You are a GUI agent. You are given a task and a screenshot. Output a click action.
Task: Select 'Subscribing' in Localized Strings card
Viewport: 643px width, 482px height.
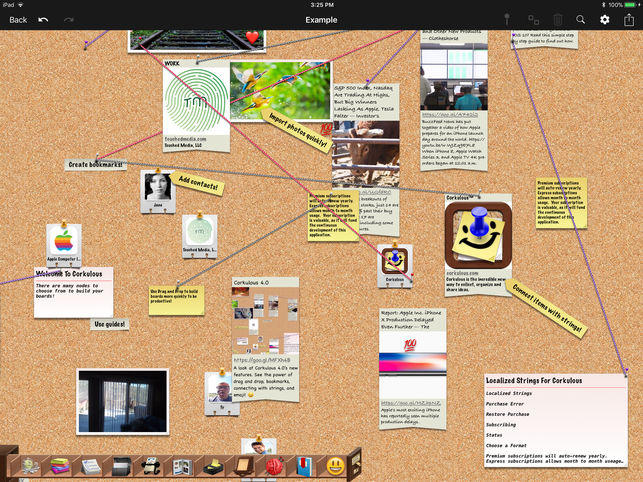tap(501, 425)
